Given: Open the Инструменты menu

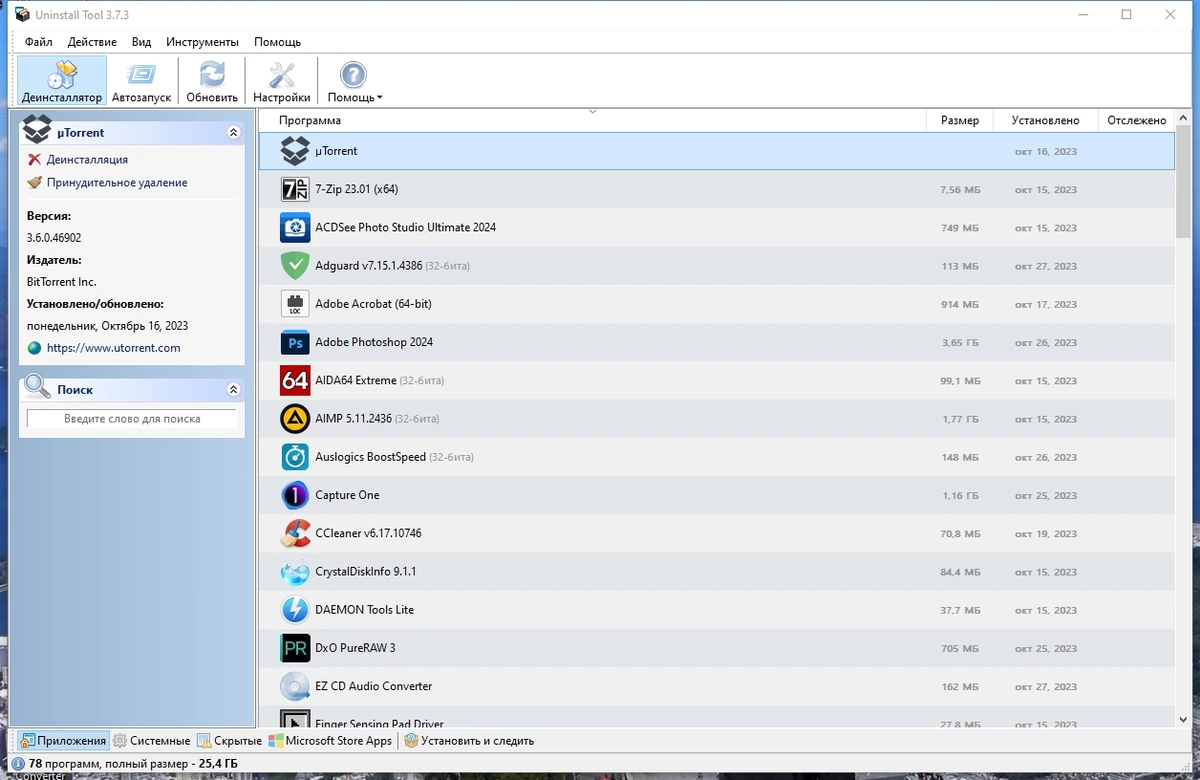Looking at the screenshot, I should click(x=202, y=42).
